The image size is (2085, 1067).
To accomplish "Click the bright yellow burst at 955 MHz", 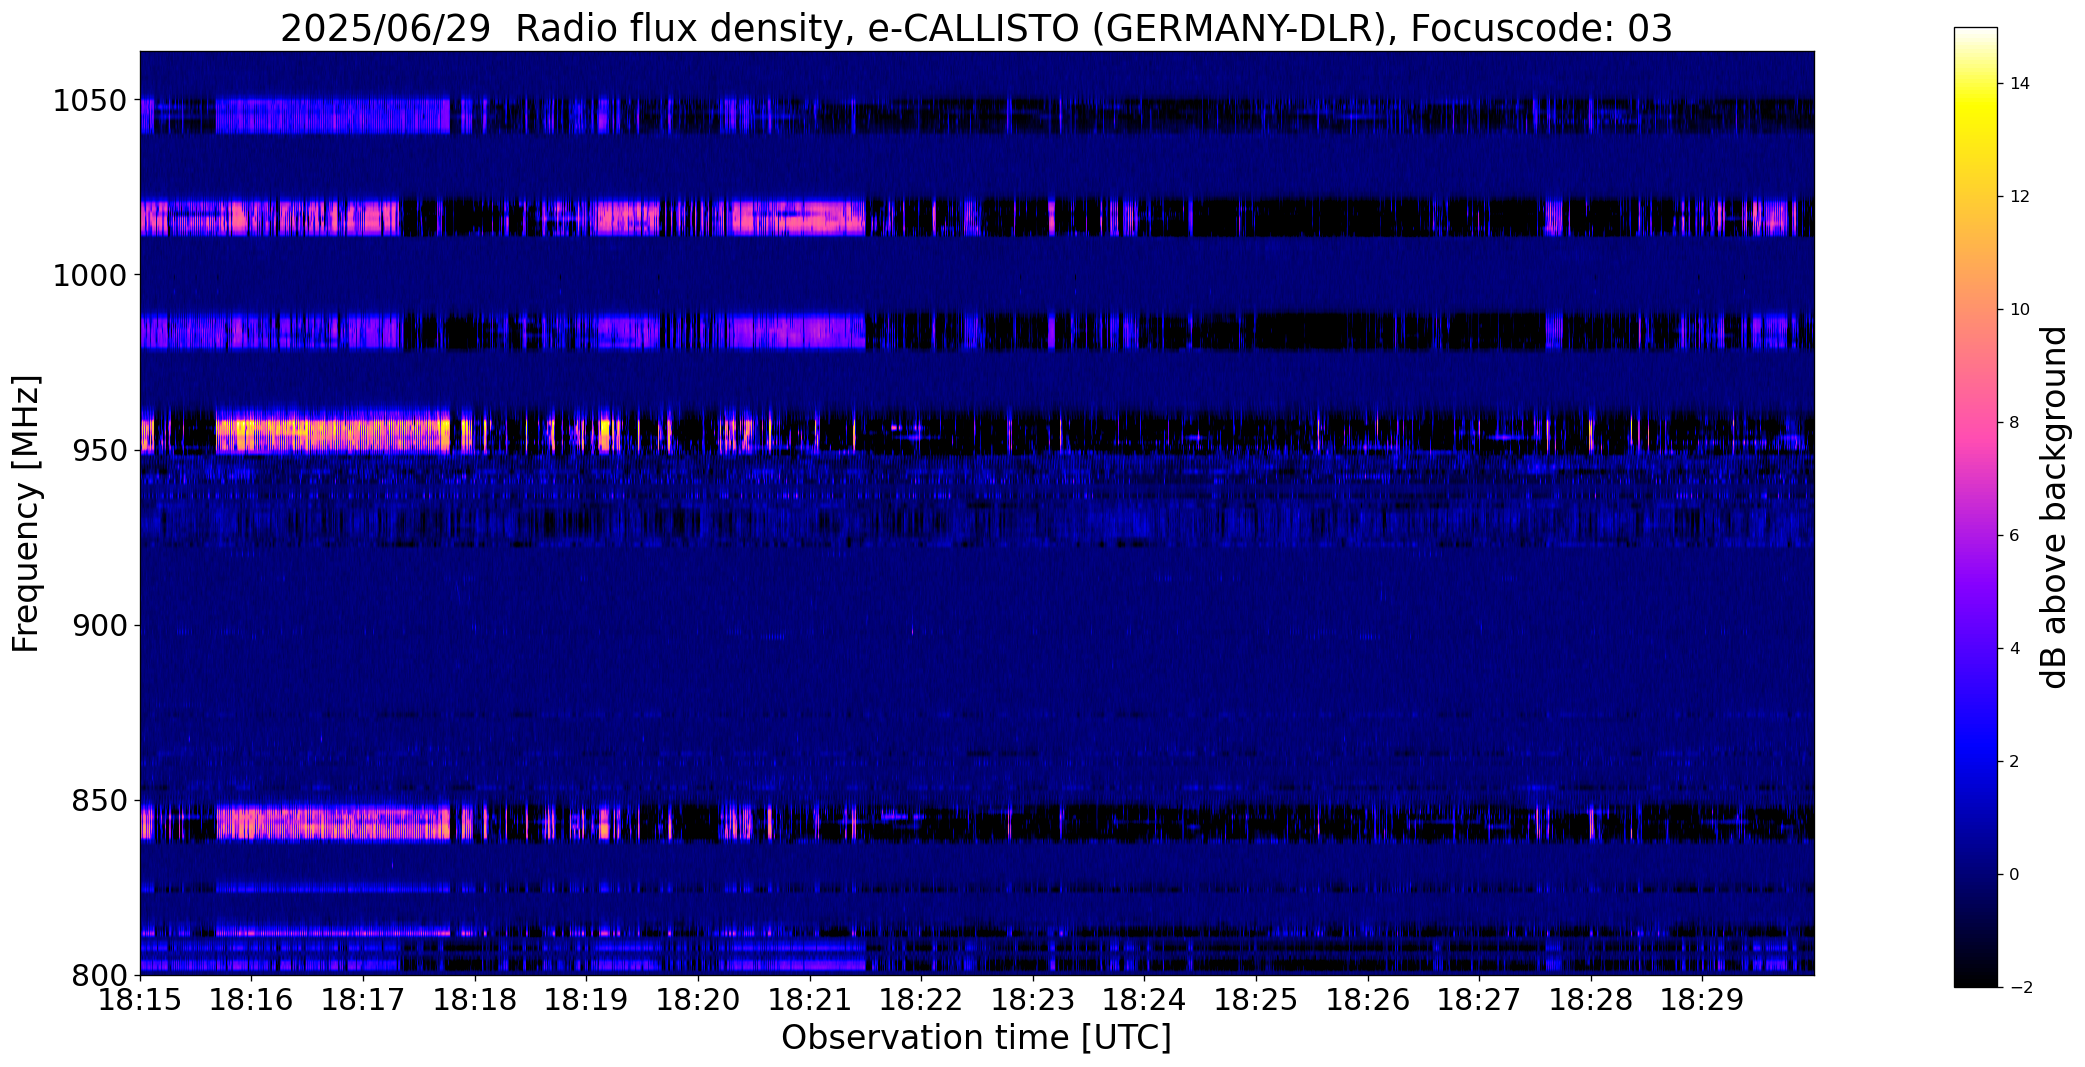I will point(333,436).
